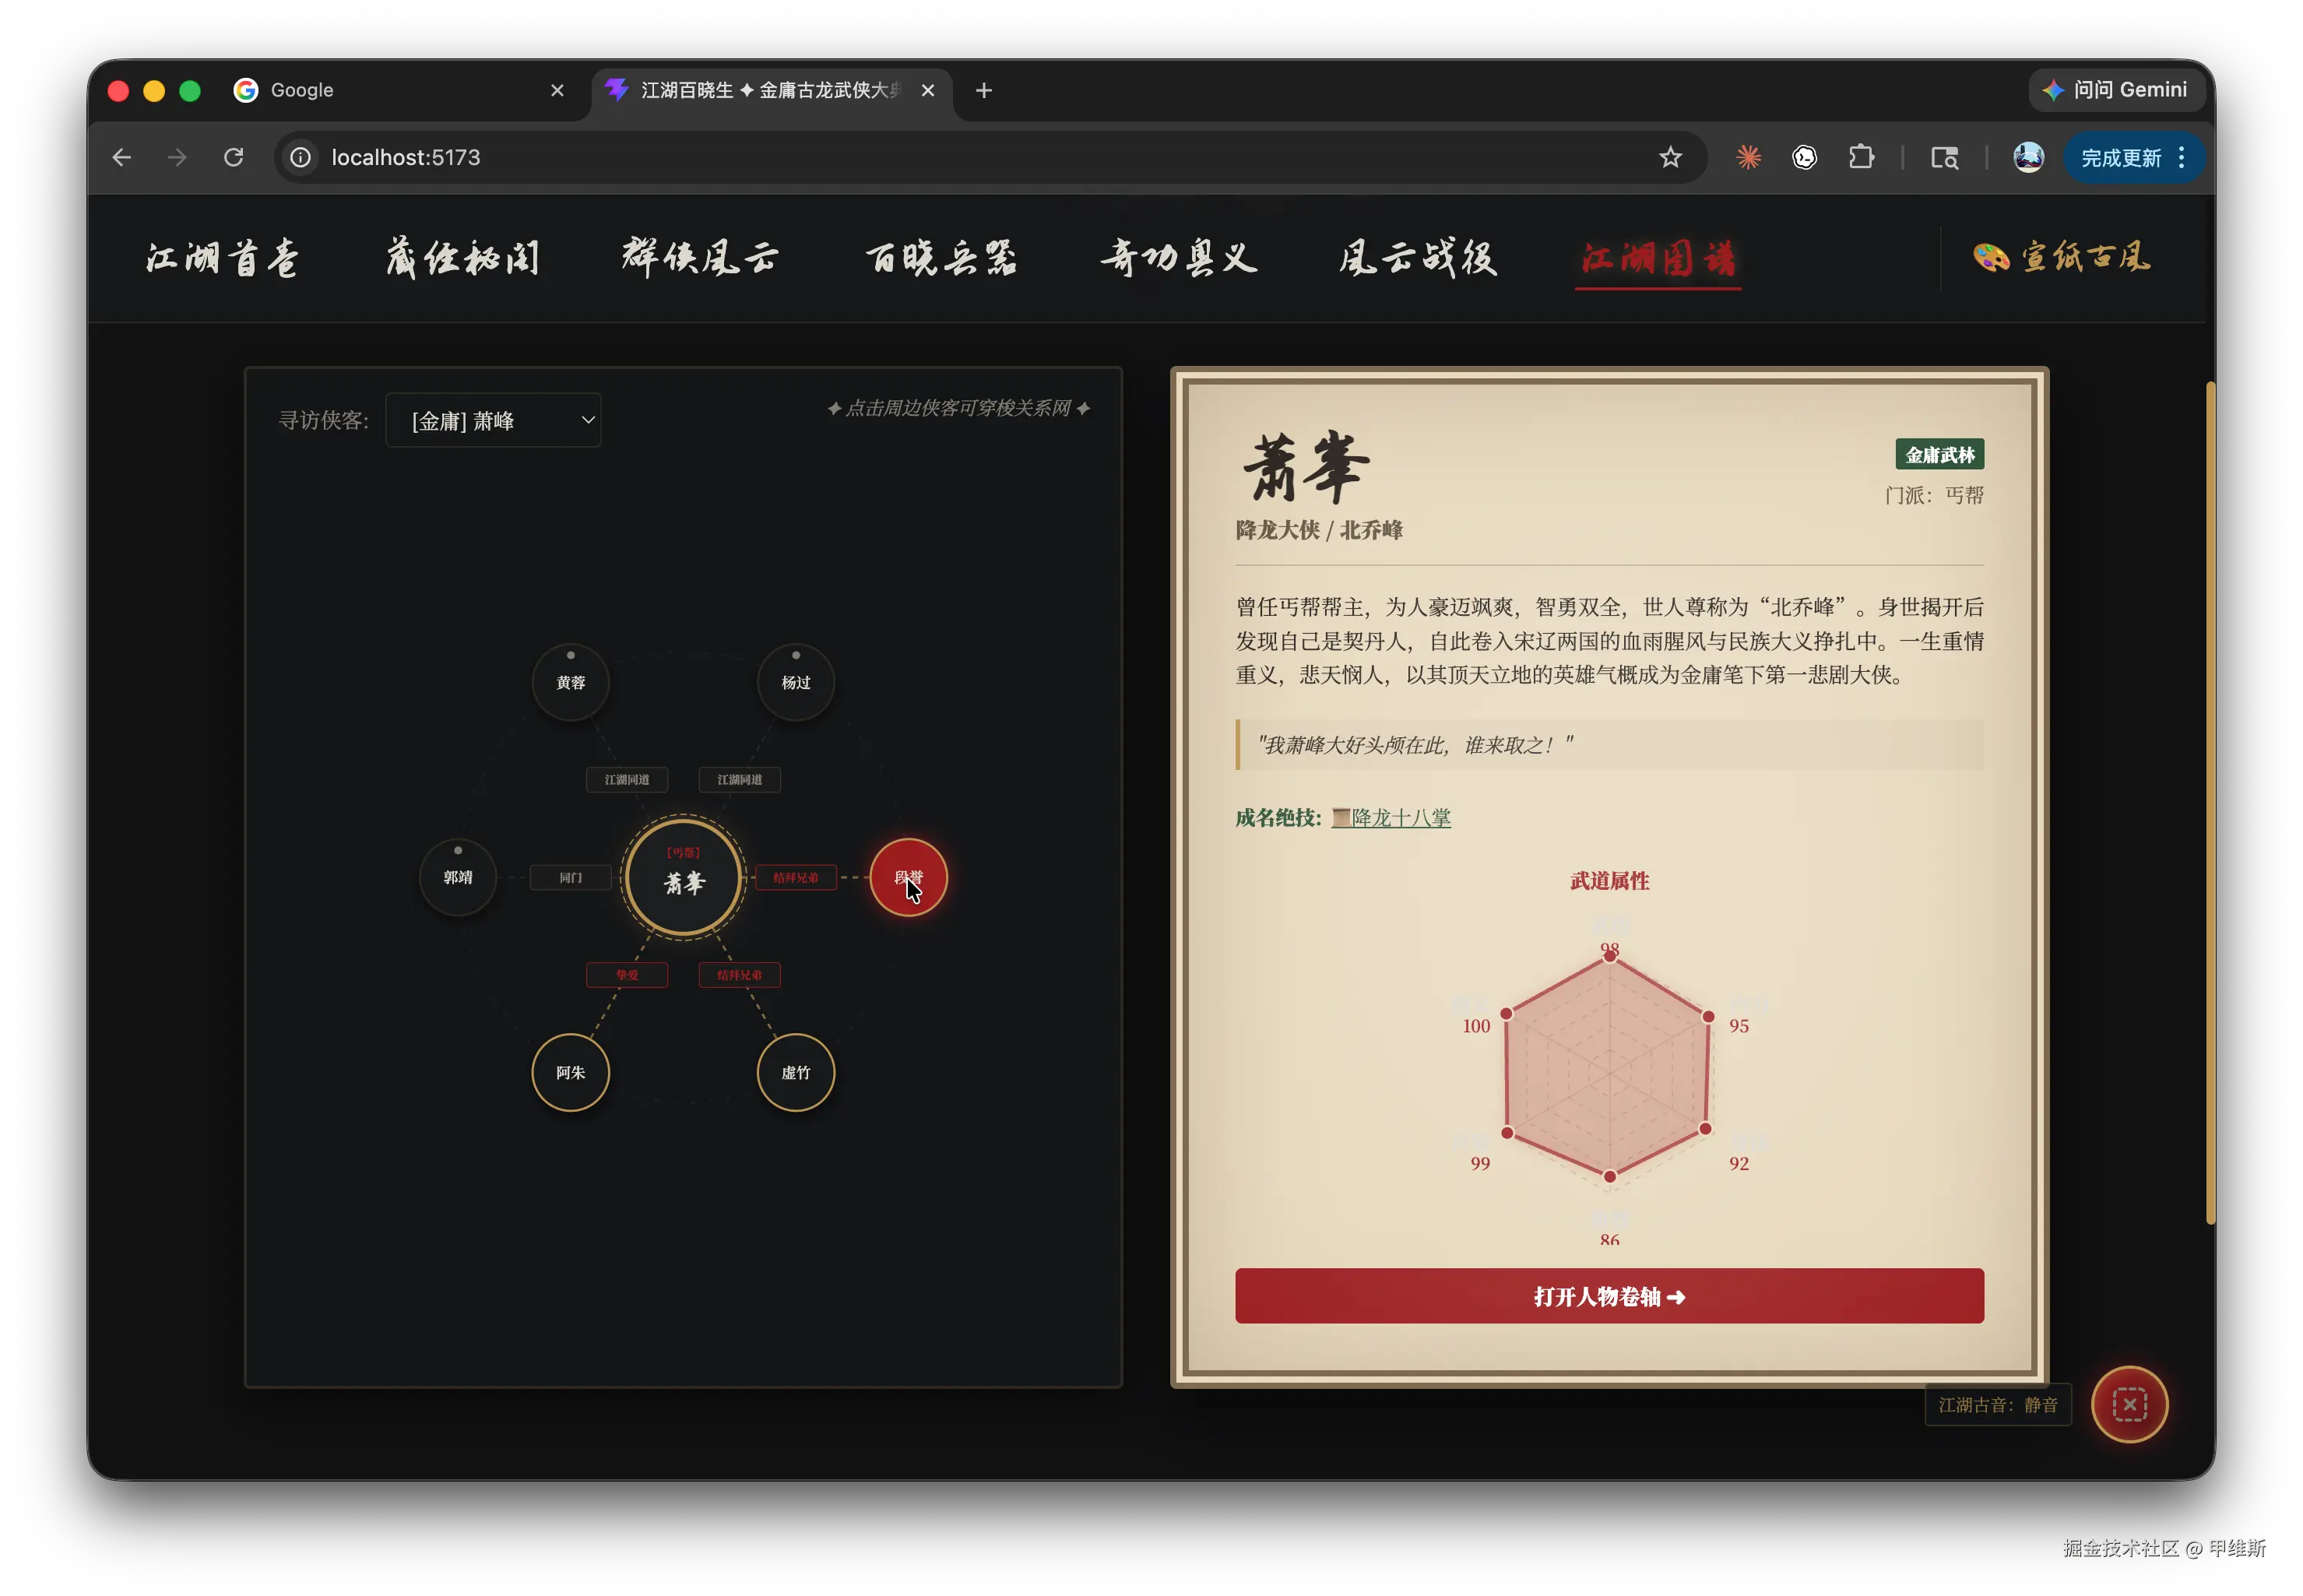Click the palette icon beside 宣纸古风
This screenshot has height=1596, width=2303.
point(1991,257)
